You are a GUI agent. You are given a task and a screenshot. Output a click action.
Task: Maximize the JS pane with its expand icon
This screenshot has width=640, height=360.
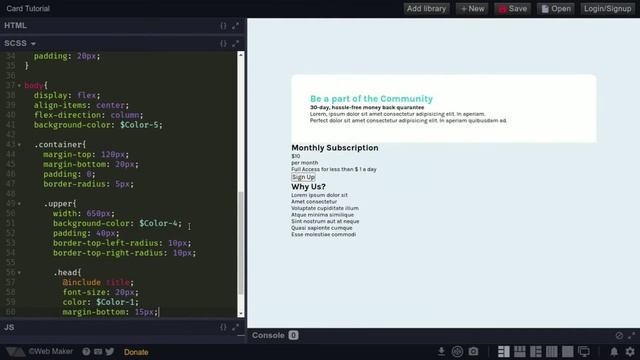(x=236, y=327)
